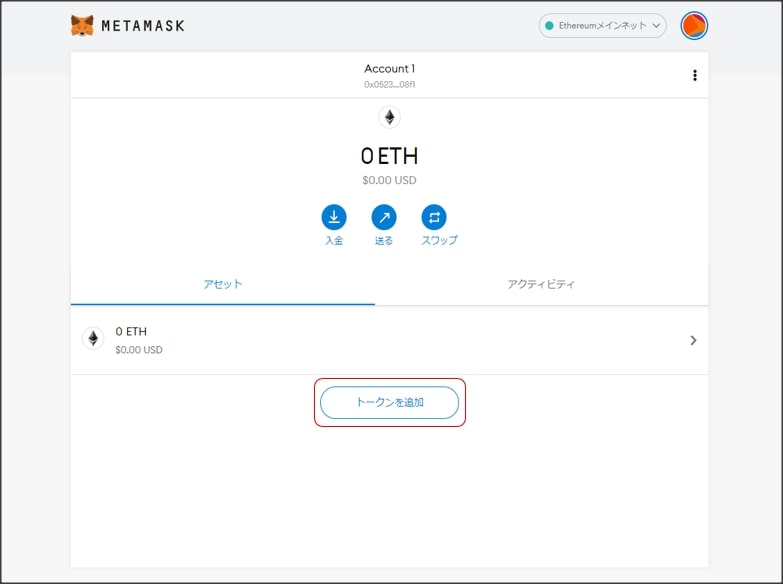Click the green network status dot

coord(549,26)
